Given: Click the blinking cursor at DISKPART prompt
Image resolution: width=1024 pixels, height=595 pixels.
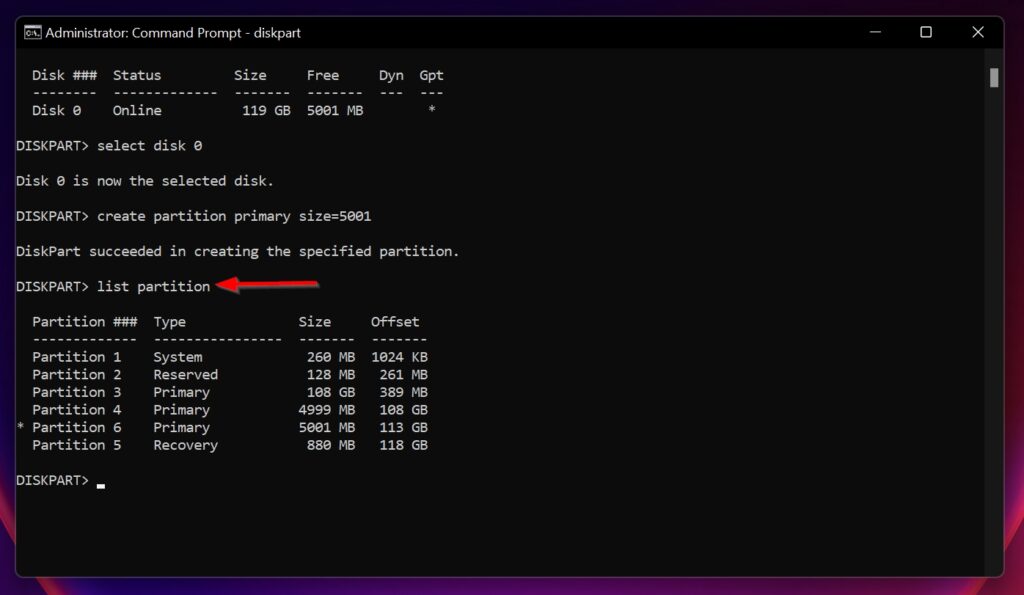Looking at the screenshot, I should (x=100, y=483).
